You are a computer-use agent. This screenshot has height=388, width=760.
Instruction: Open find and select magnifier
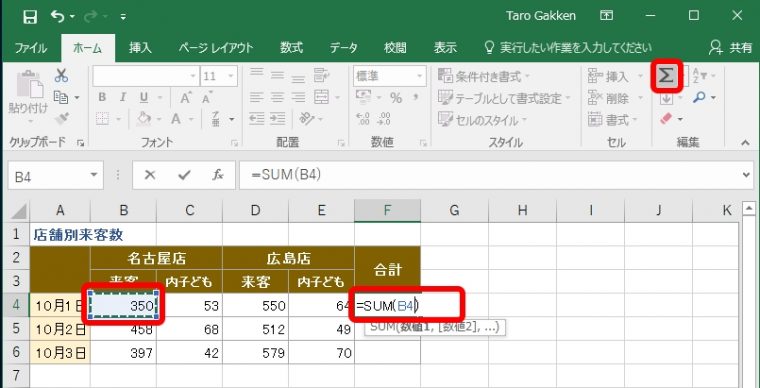(699, 98)
